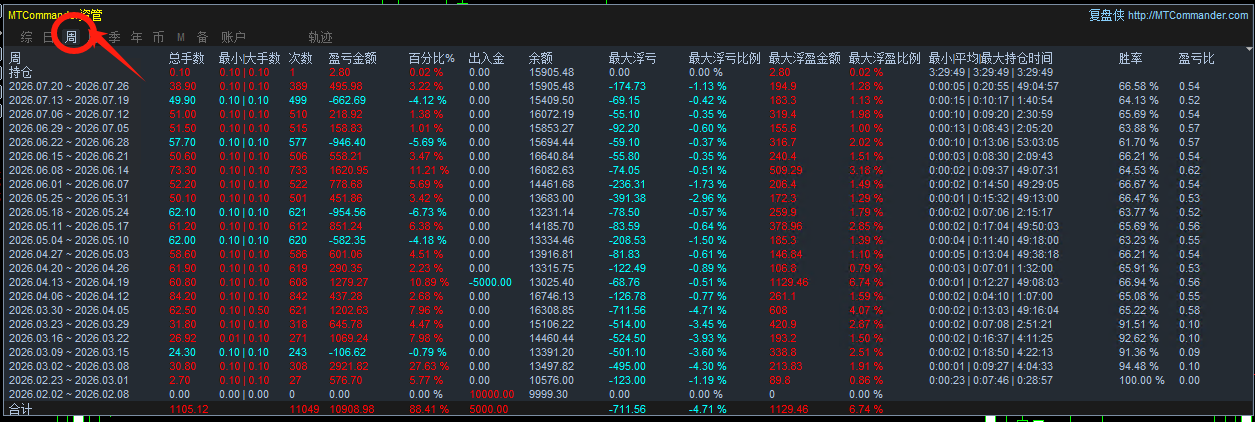Click the 10908.98 total profit cell
1255x422 pixels.
(351, 410)
